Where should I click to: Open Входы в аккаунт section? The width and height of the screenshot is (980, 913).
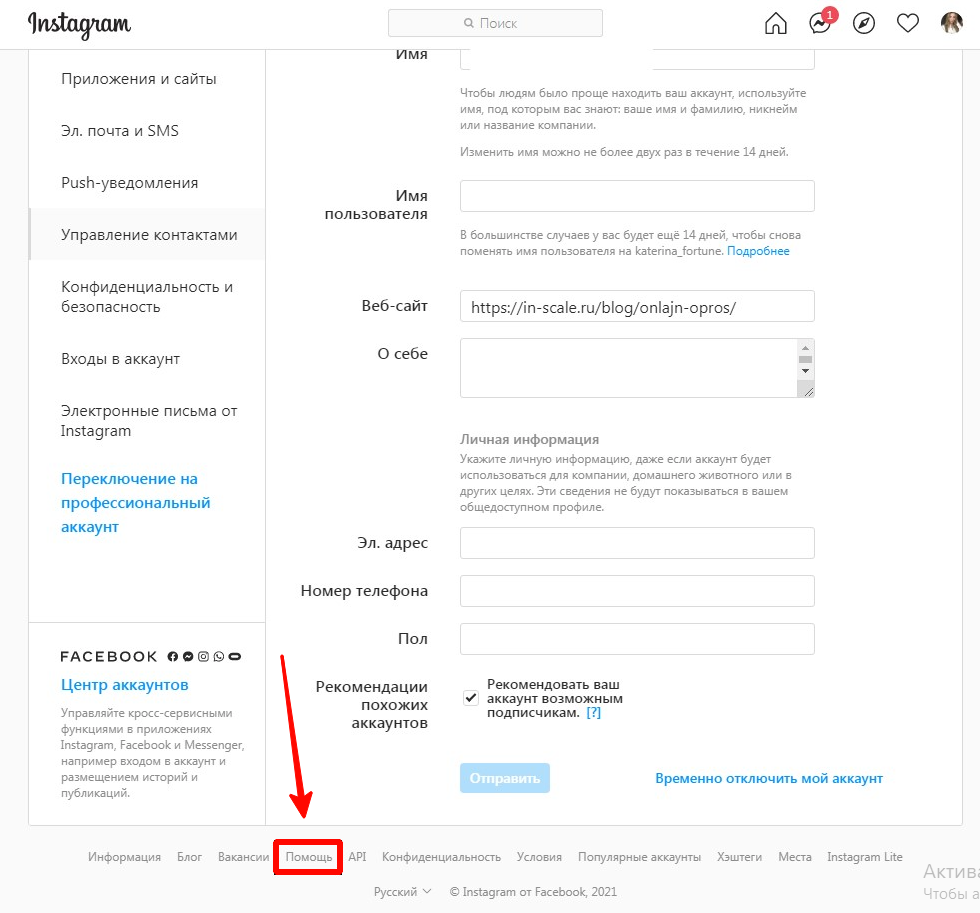(x=121, y=359)
